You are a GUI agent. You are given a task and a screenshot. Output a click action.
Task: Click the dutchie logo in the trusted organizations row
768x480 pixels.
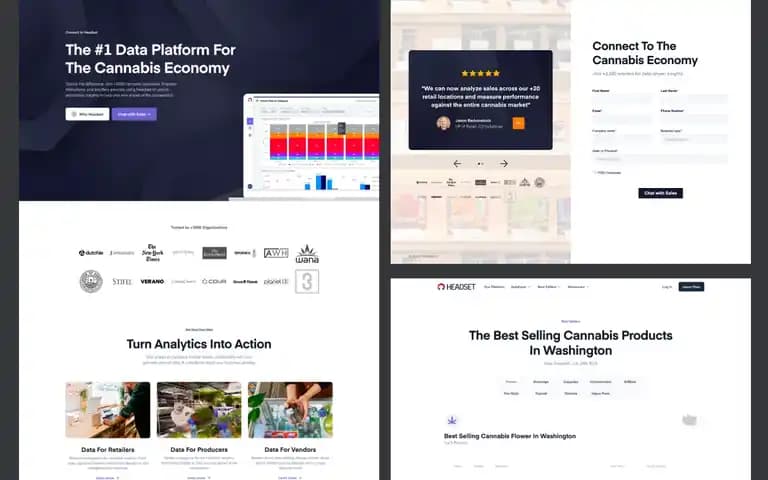(x=91, y=253)
